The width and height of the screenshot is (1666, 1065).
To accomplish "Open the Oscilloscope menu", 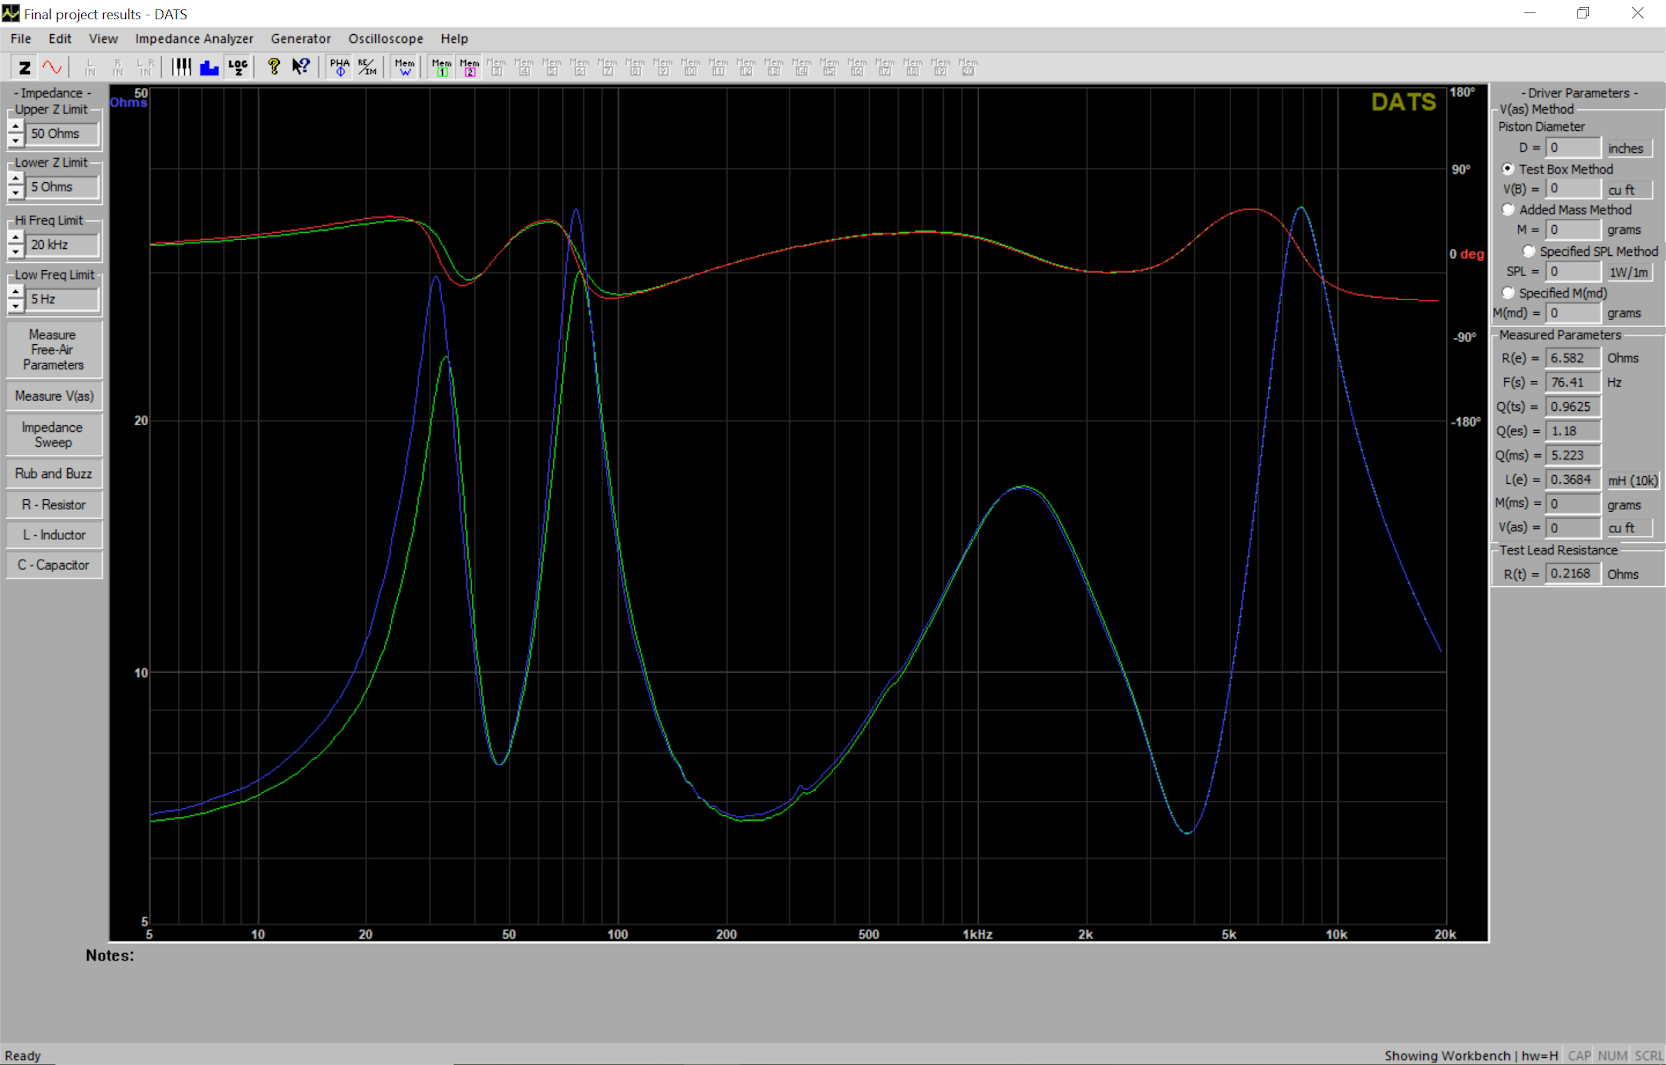I will (x=386, y=39).
